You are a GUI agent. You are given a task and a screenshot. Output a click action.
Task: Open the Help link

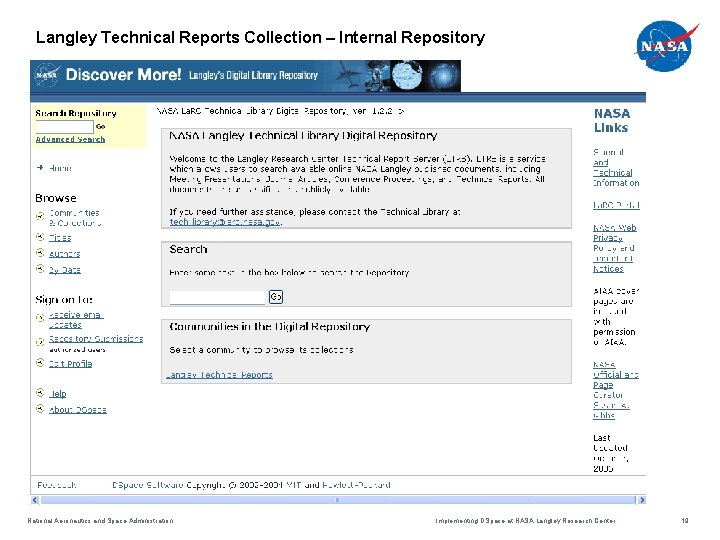58,394
